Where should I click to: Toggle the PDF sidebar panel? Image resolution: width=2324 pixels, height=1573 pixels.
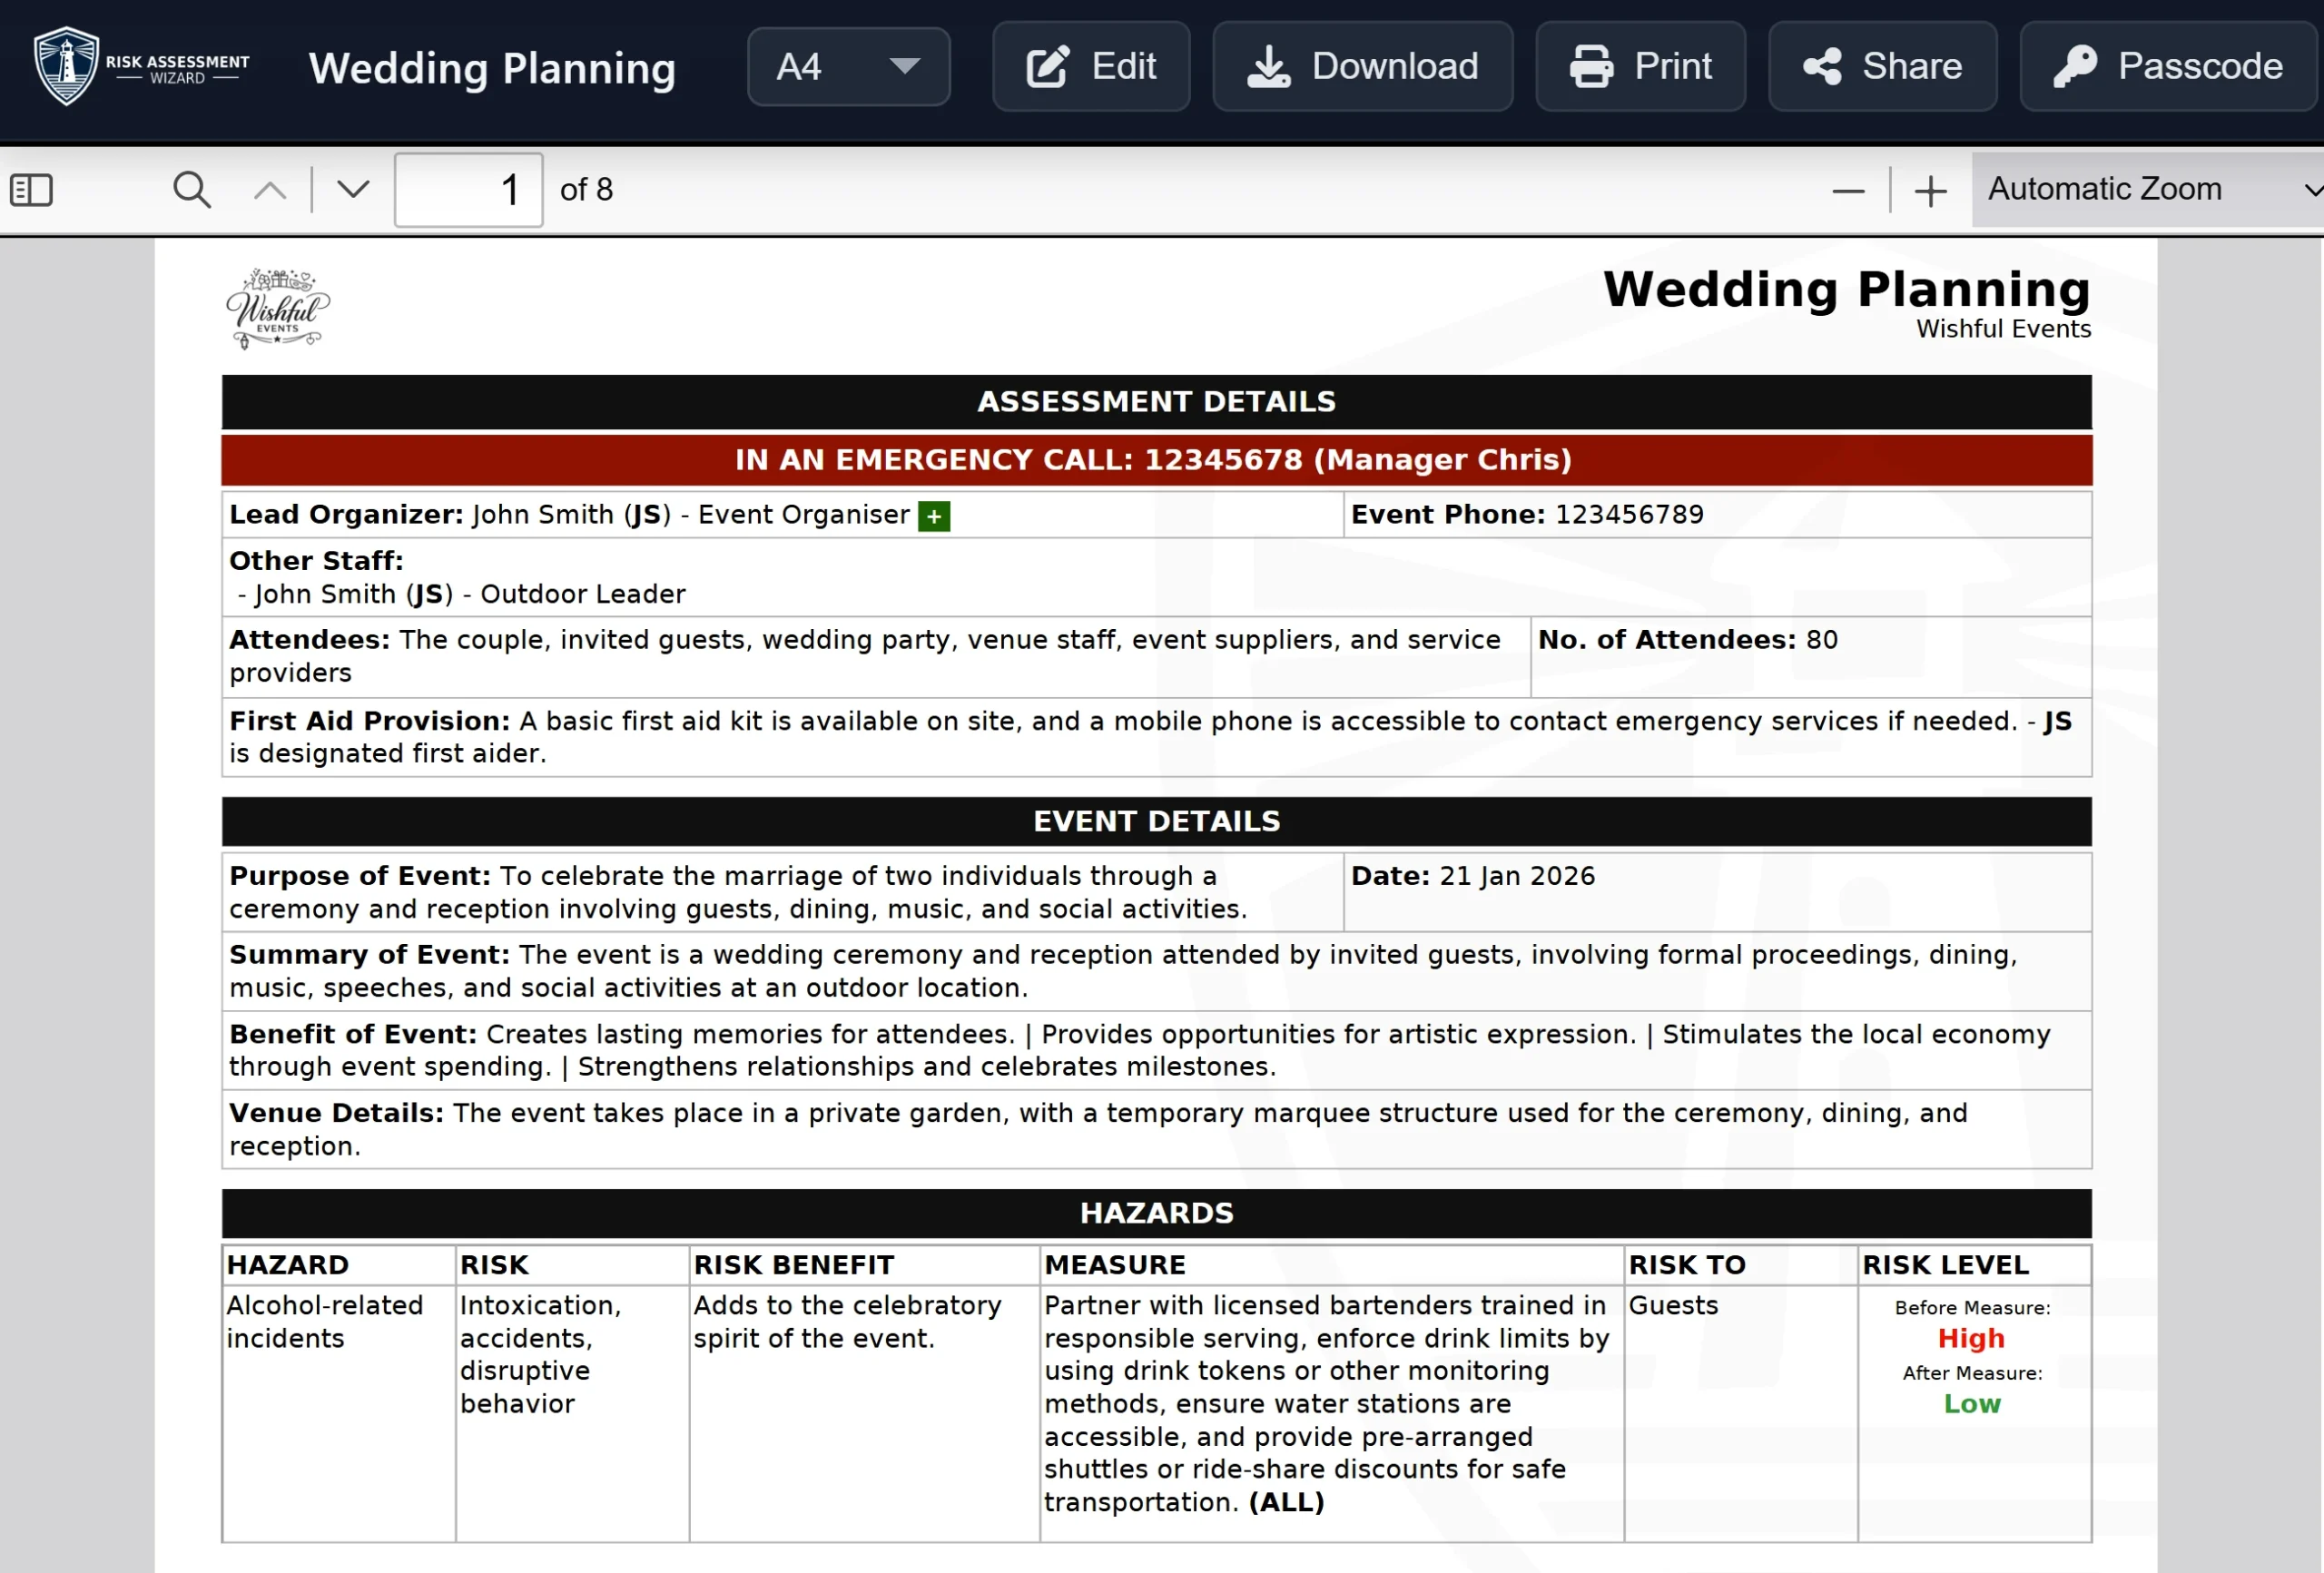tap(31, 190)
